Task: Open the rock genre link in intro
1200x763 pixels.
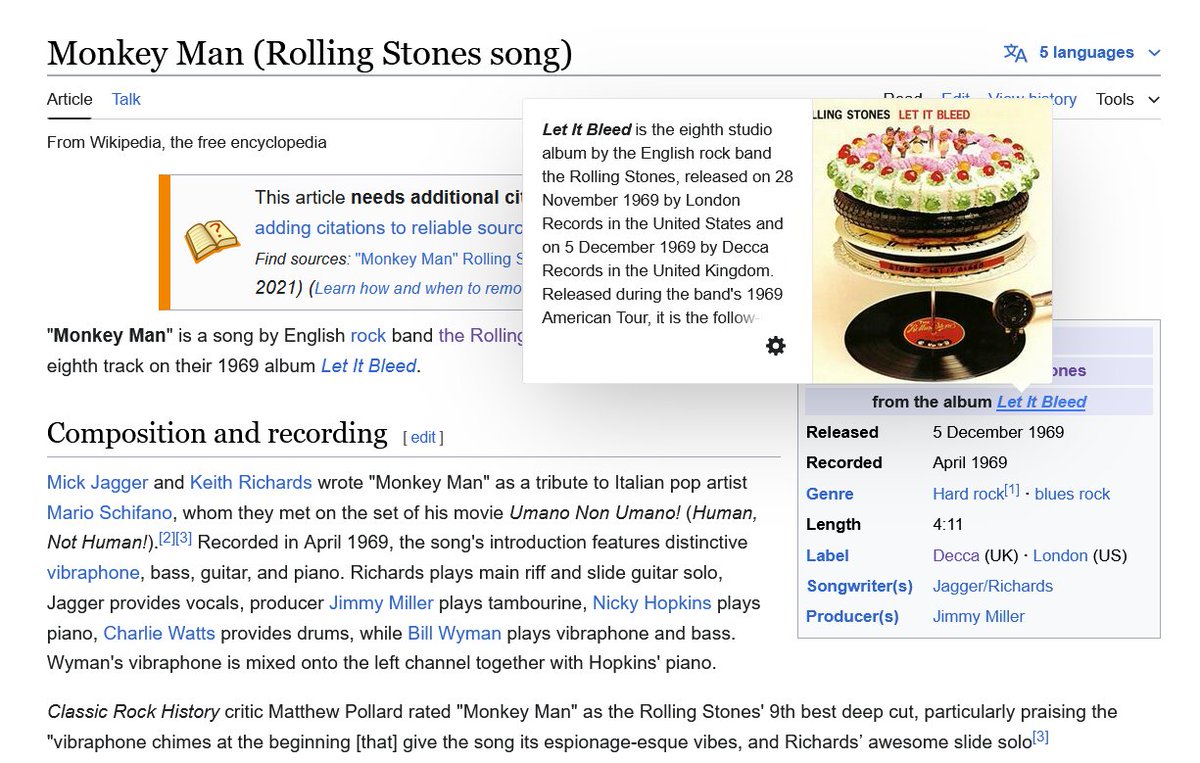Action: tap(368, 335)
